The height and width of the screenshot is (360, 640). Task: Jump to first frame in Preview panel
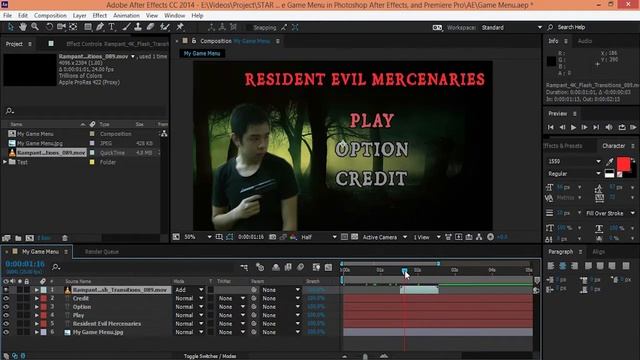551,127
